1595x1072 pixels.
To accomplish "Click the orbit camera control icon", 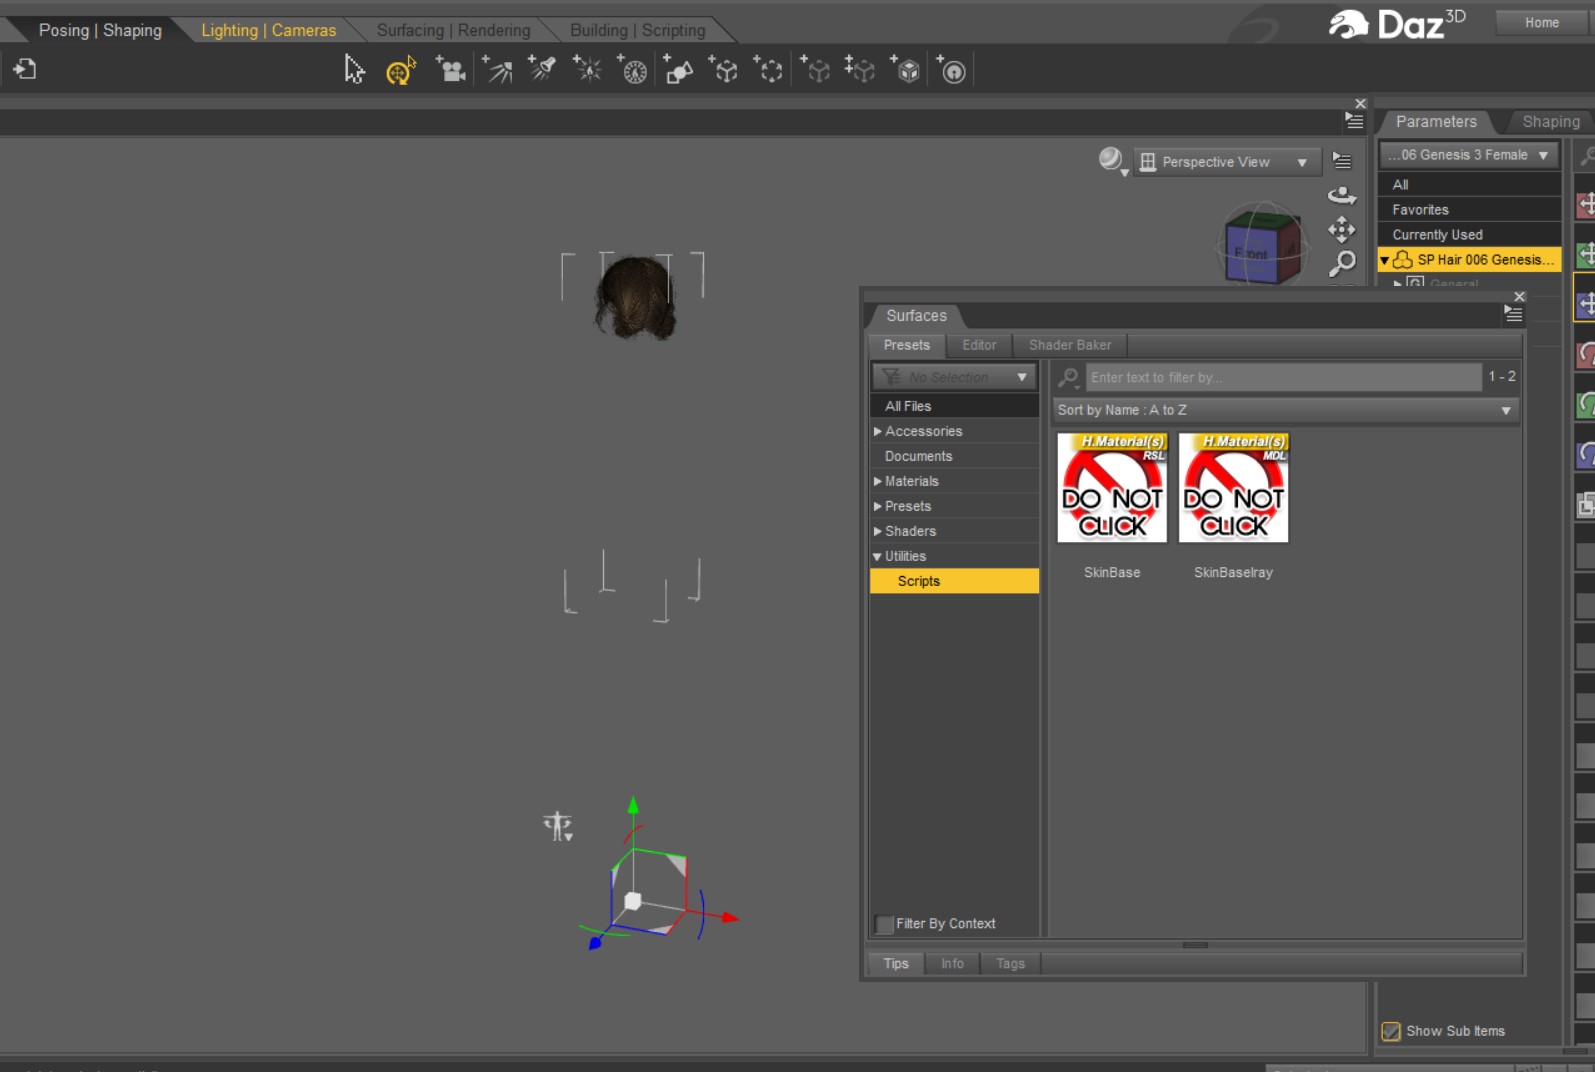I will coord(1342,195).
